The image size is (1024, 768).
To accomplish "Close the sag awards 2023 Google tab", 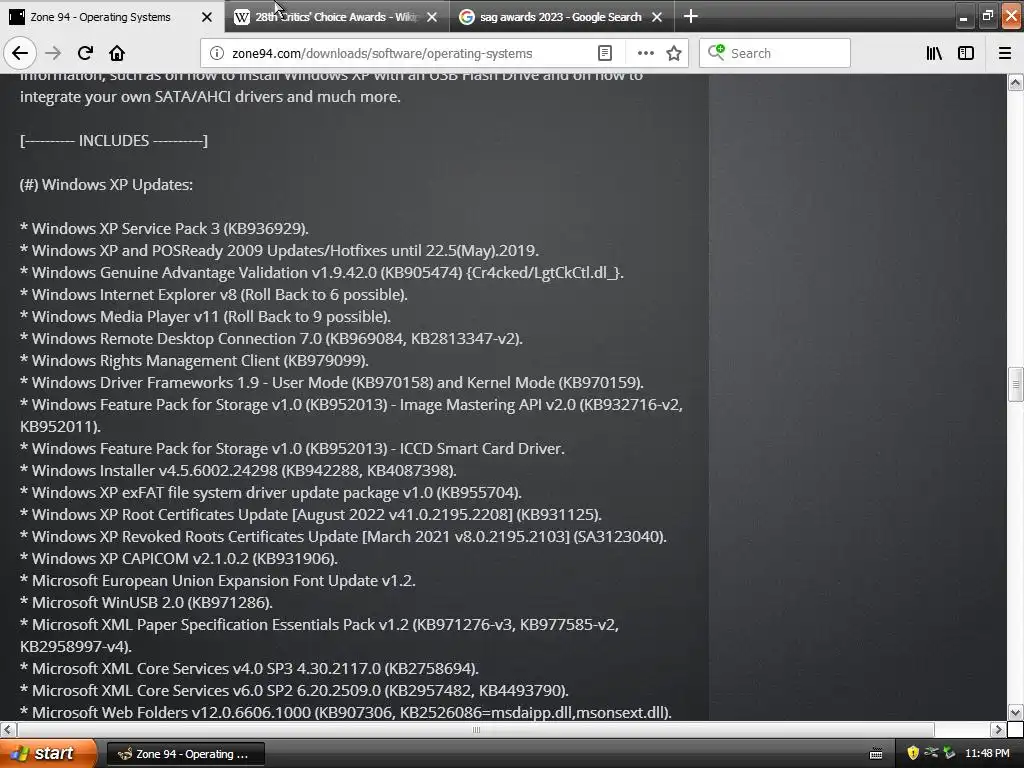I will pyautogui.click(x=657, y=17).
